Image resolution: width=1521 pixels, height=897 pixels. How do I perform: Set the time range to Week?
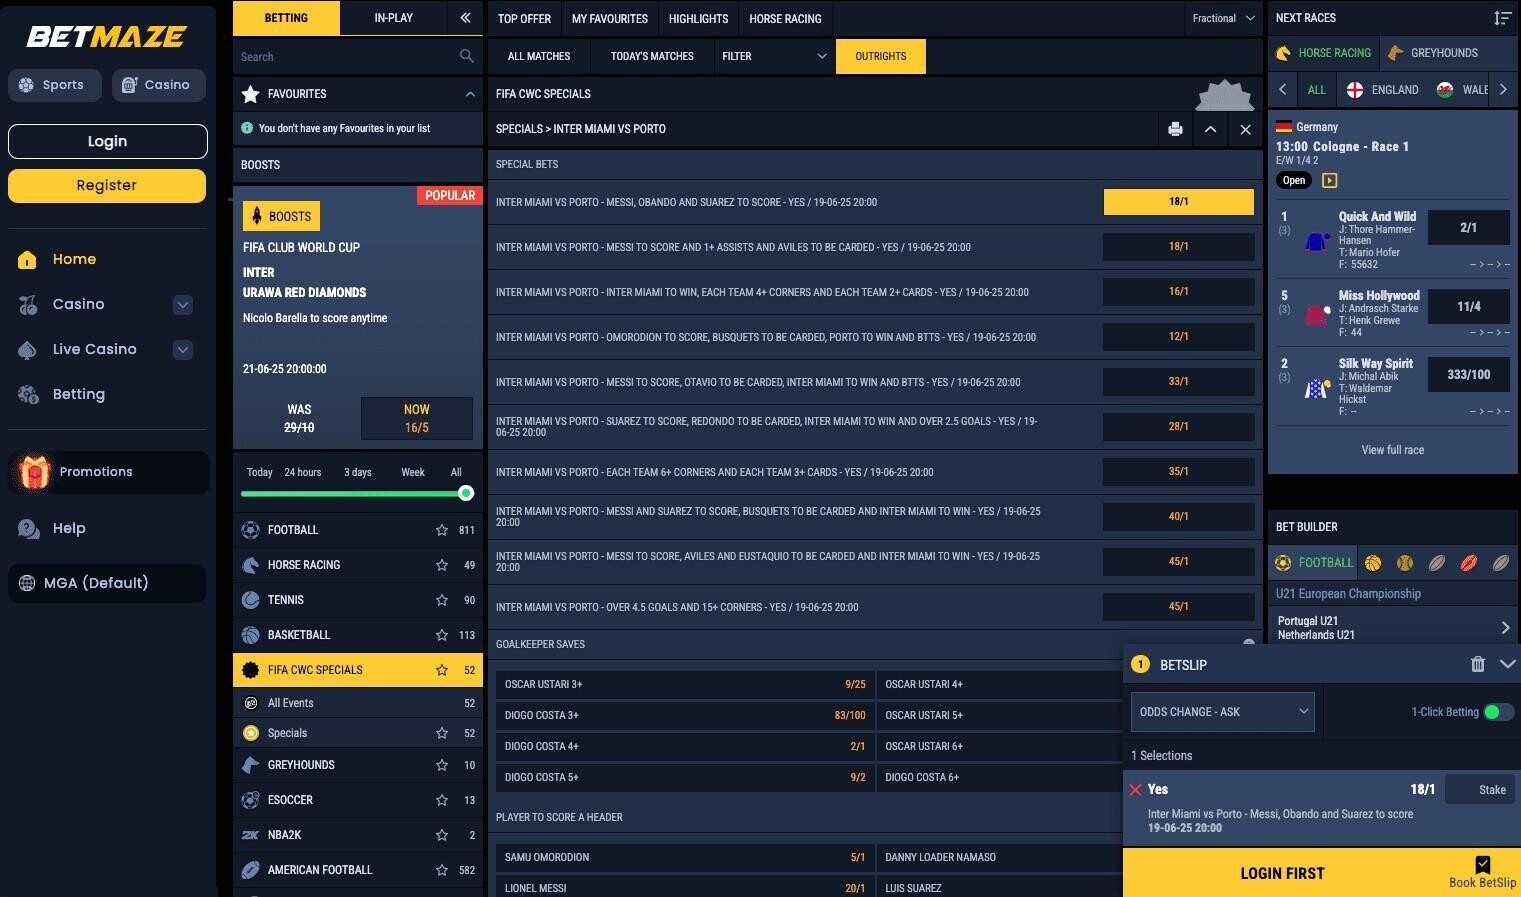click(413, 472)
